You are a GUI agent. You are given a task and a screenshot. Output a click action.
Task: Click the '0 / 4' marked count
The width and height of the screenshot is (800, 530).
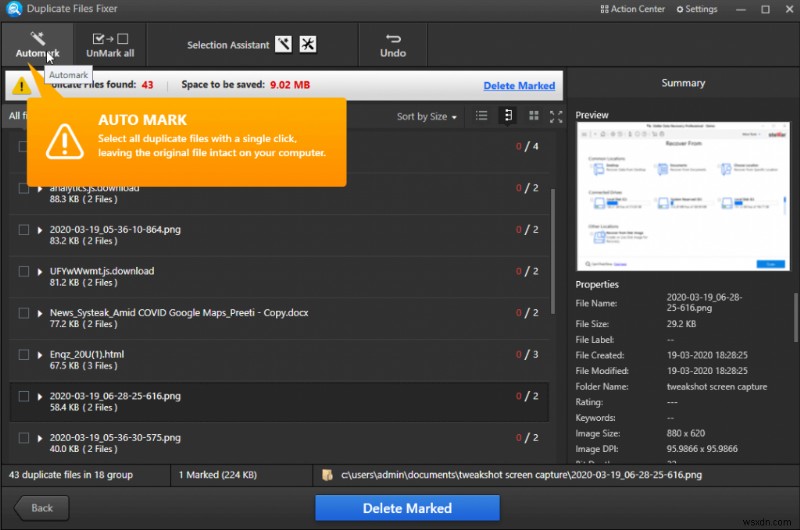click(x=527, y=146)
